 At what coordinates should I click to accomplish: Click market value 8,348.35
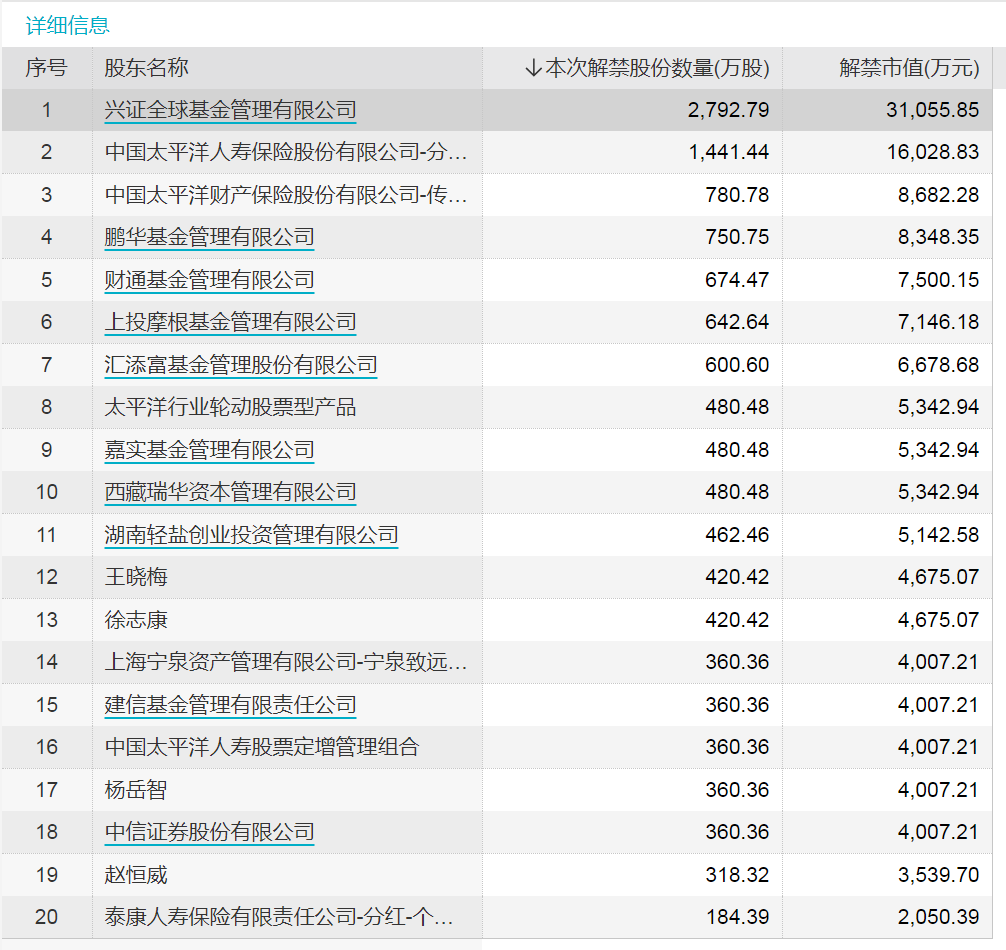[x=939, y=237]
